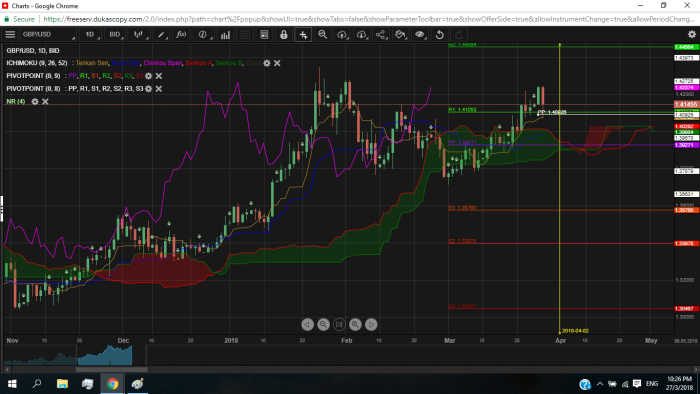Open chart settings gear at top right
Viewport: 700px width, 394px height.
(x=692, y=34)
